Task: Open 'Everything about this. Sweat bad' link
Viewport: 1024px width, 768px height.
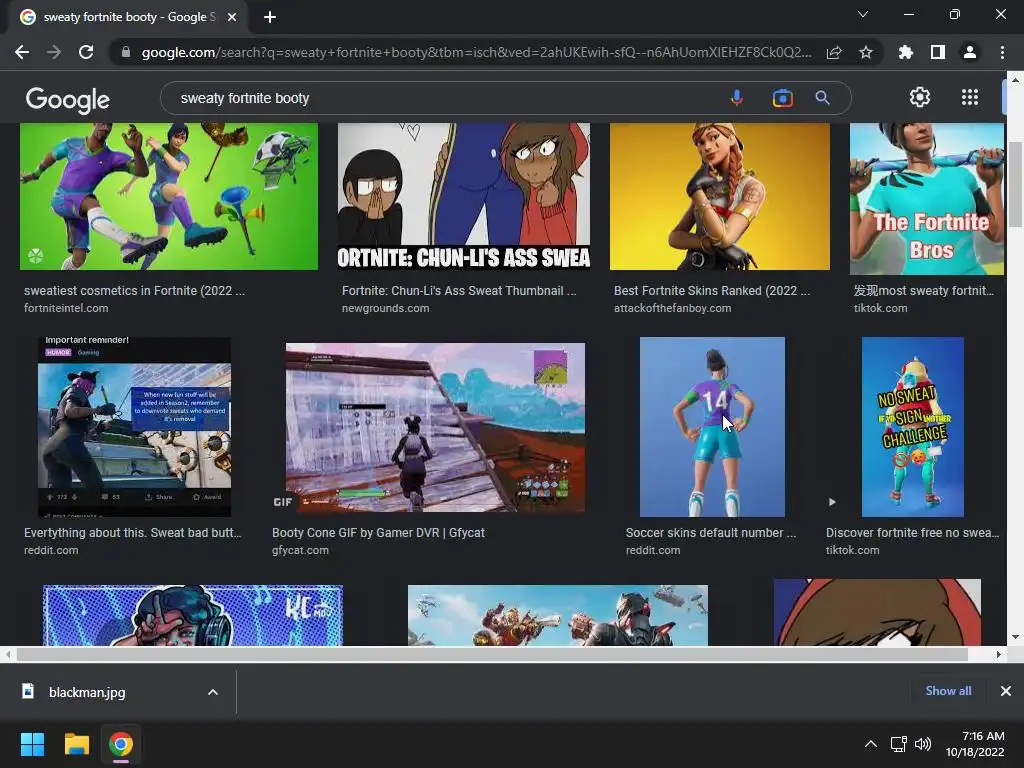Action: [133, 533]
